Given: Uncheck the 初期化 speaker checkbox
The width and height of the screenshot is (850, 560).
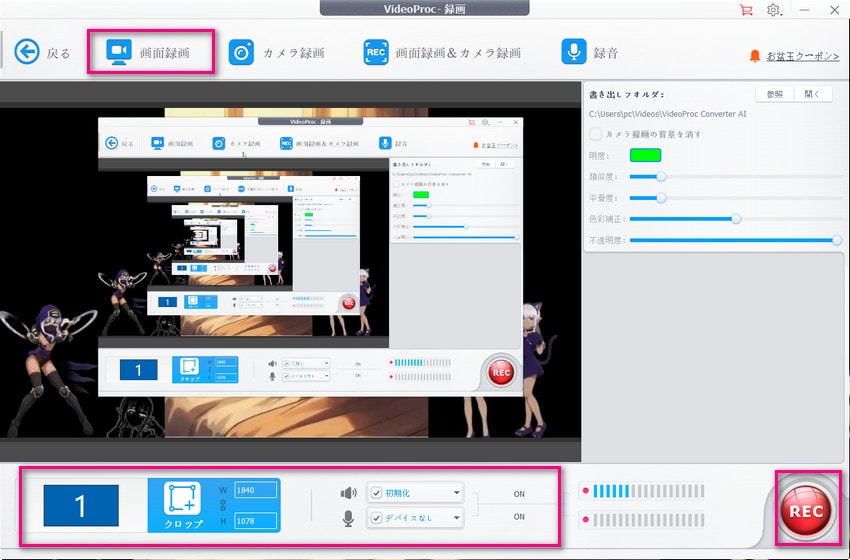Looking at the screenshot, I should [x=376, y=493].
